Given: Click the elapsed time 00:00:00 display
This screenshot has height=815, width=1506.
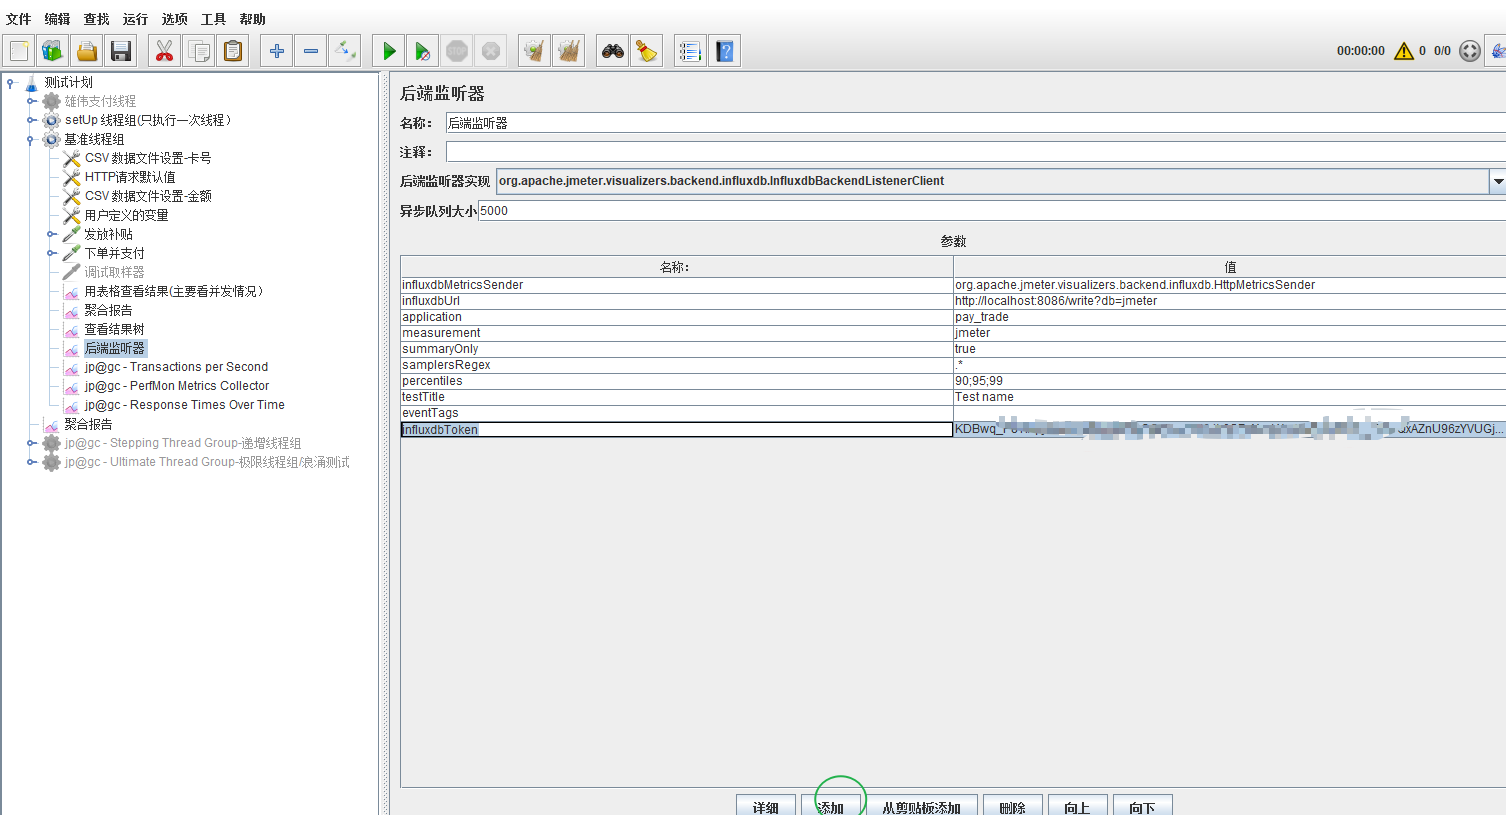Looking at the screenshot, I should pos(1360,50).
